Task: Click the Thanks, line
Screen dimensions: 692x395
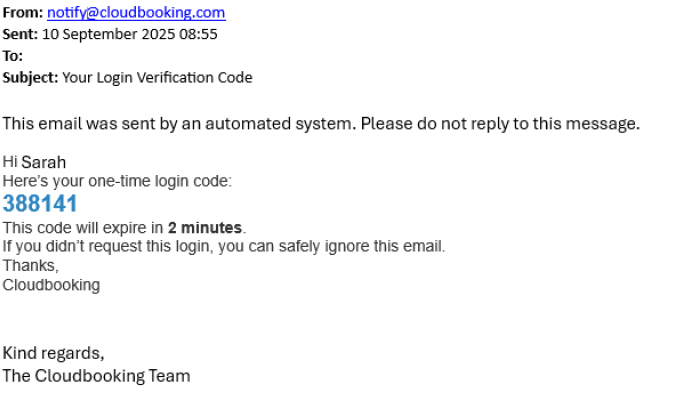Action: coord(30,266)
